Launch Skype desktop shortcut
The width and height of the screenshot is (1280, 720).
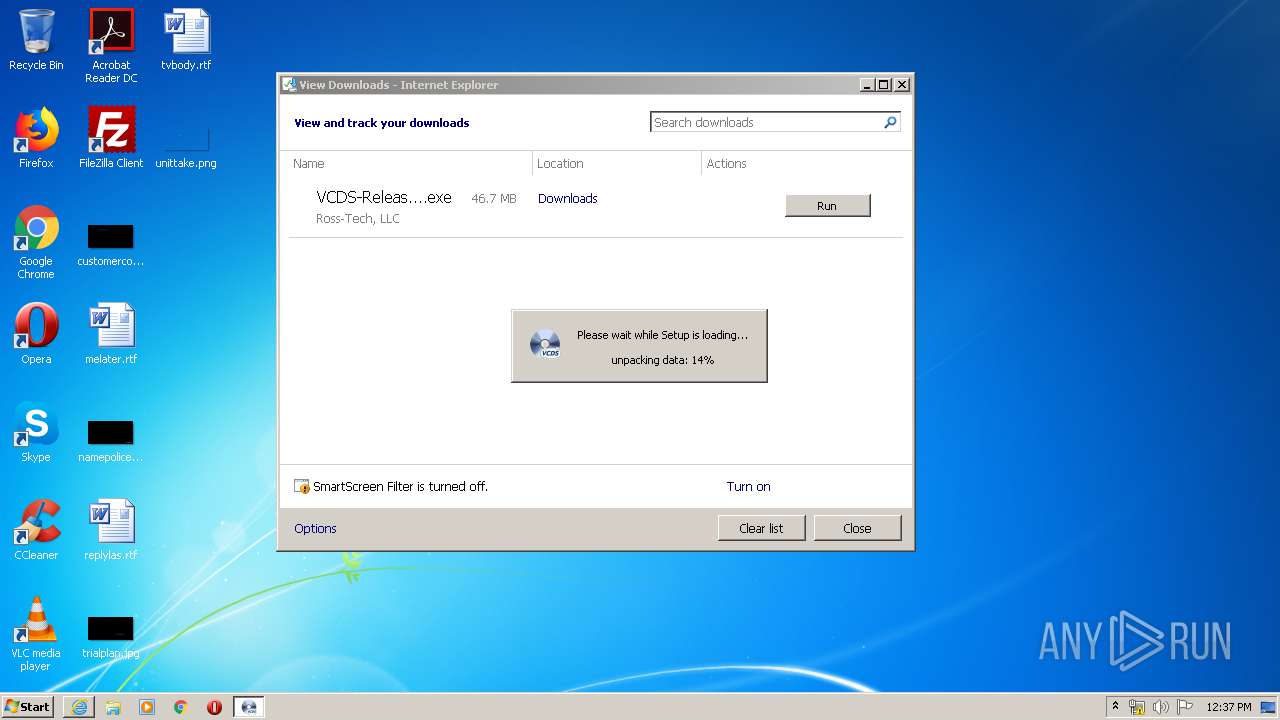point(36,432)
